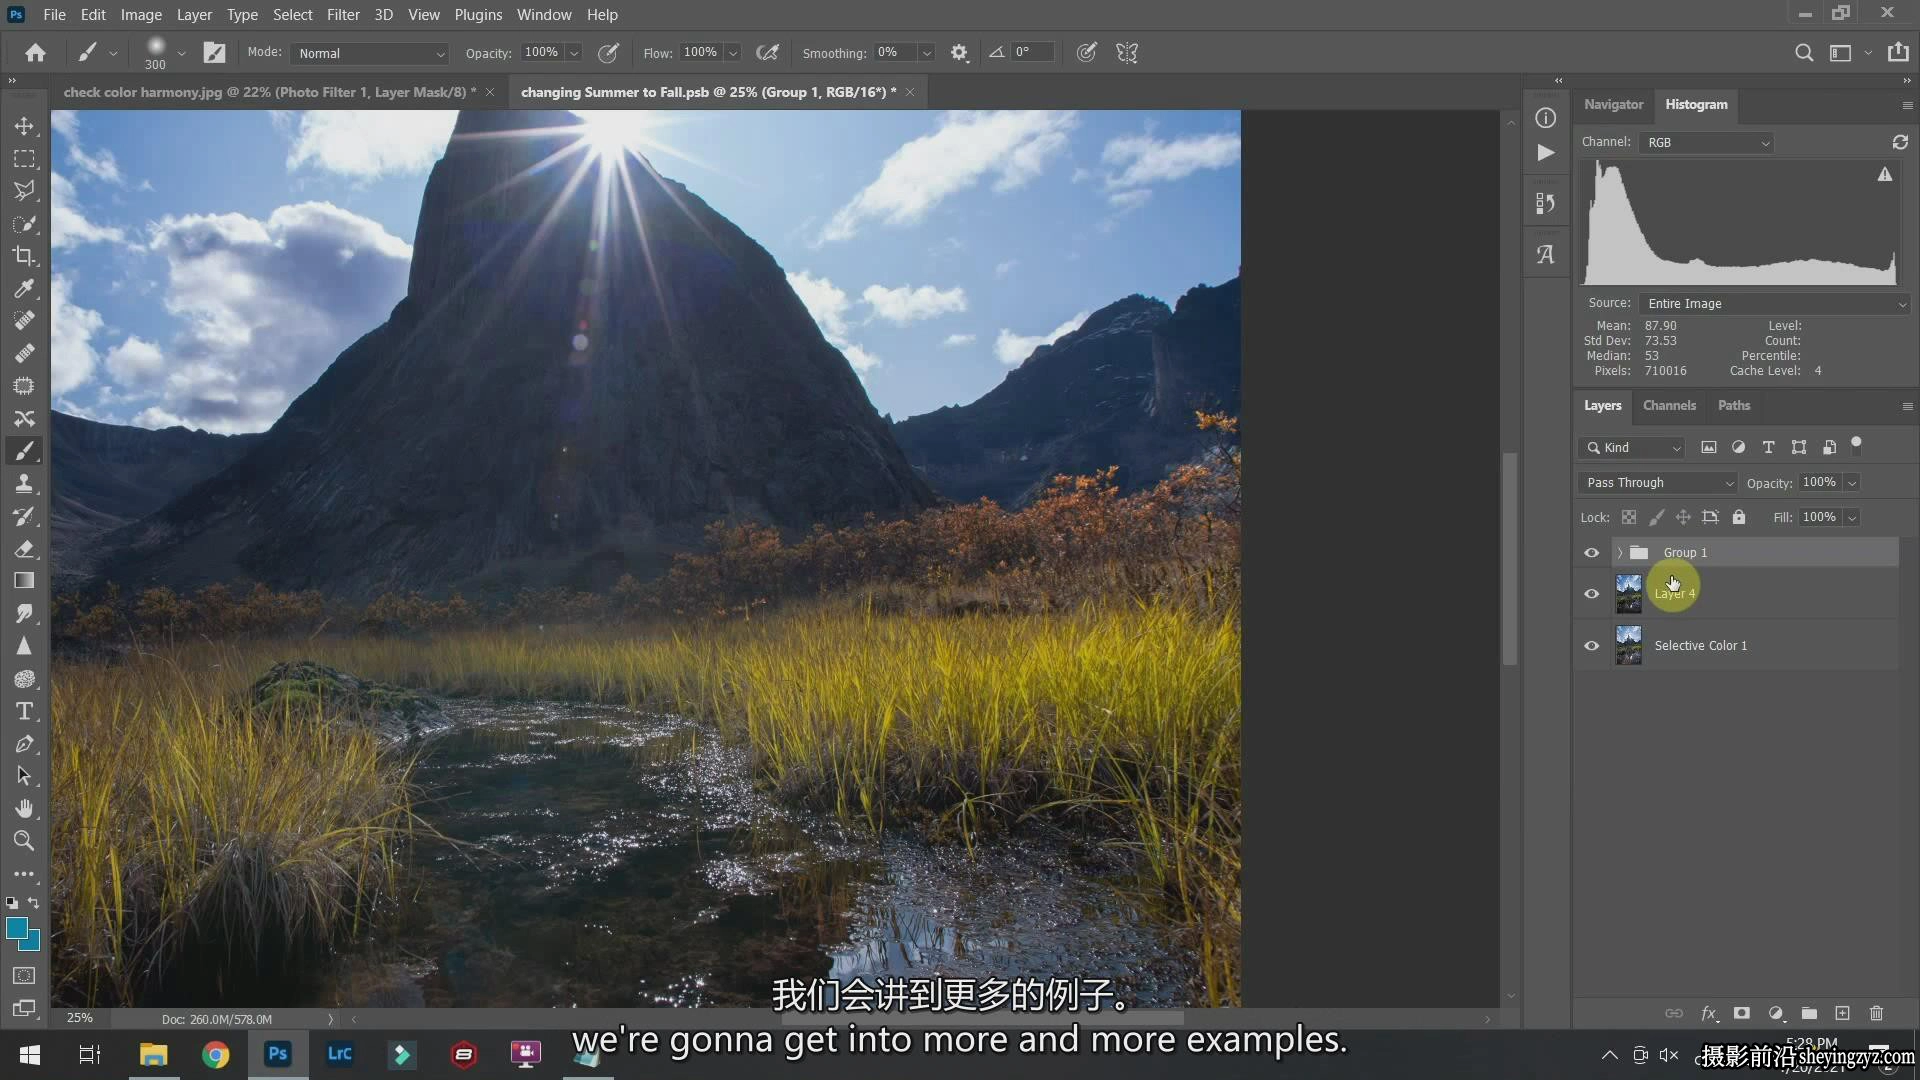Screen dimensions: 1920x1080
Task: Toggle airbrush-style build-up
Action: click(x=767, y=53)
